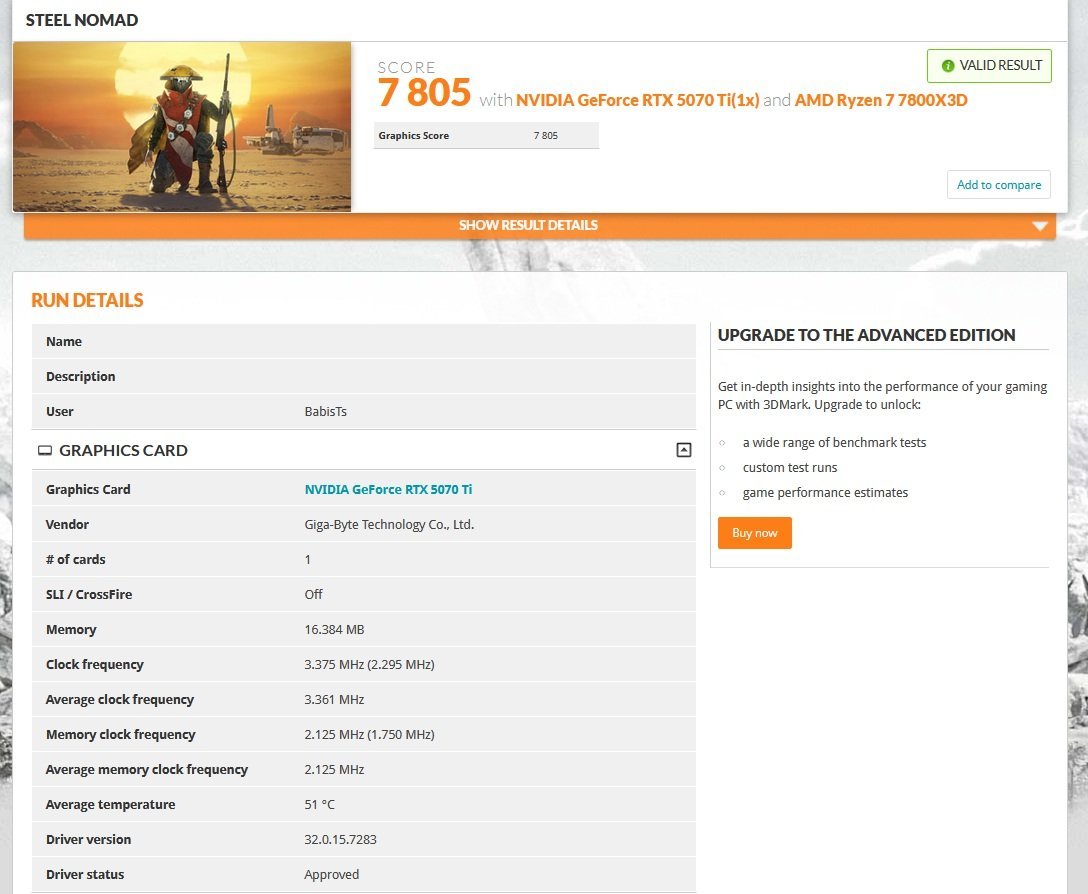
Task: Click the Steel Nomad title
Action: [x=82, y=20]
